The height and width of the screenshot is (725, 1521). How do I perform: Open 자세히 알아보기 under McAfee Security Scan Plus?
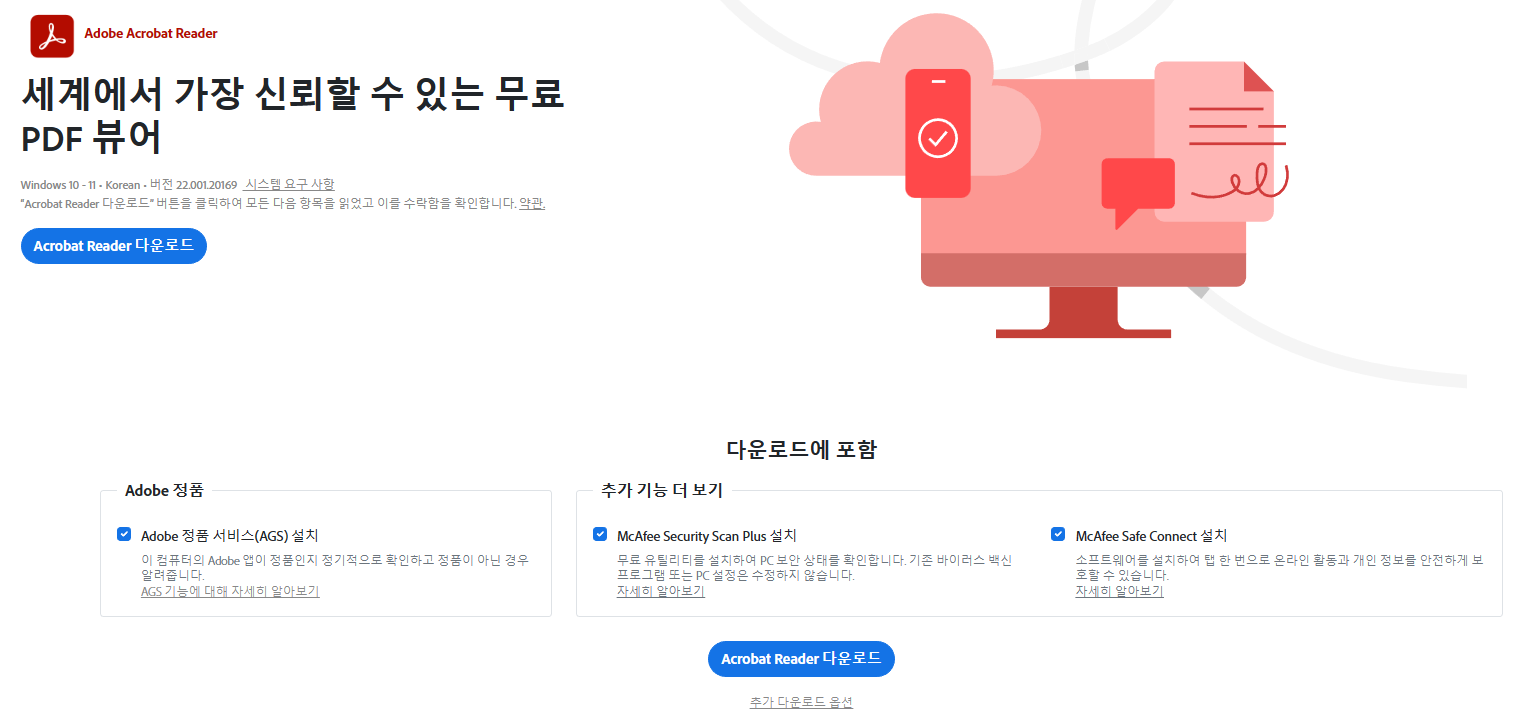[x=661, y=592]
